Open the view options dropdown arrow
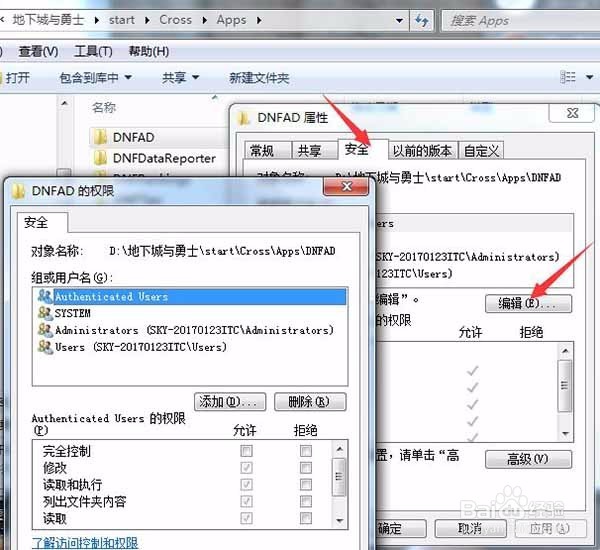Image resolution: width=600 pixels, height=550 pixels. [589, 77]
